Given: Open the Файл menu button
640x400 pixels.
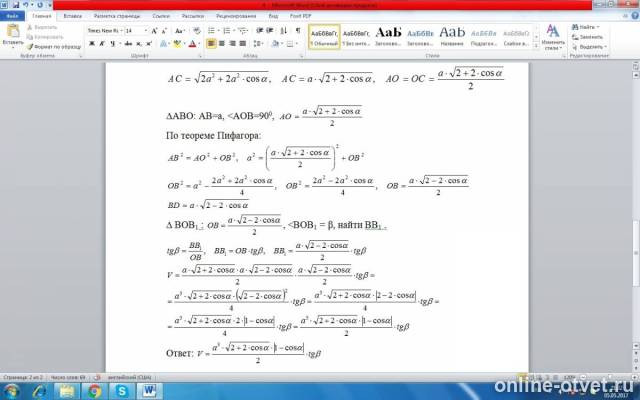Looking at the screenshot, I should point(12,16).
